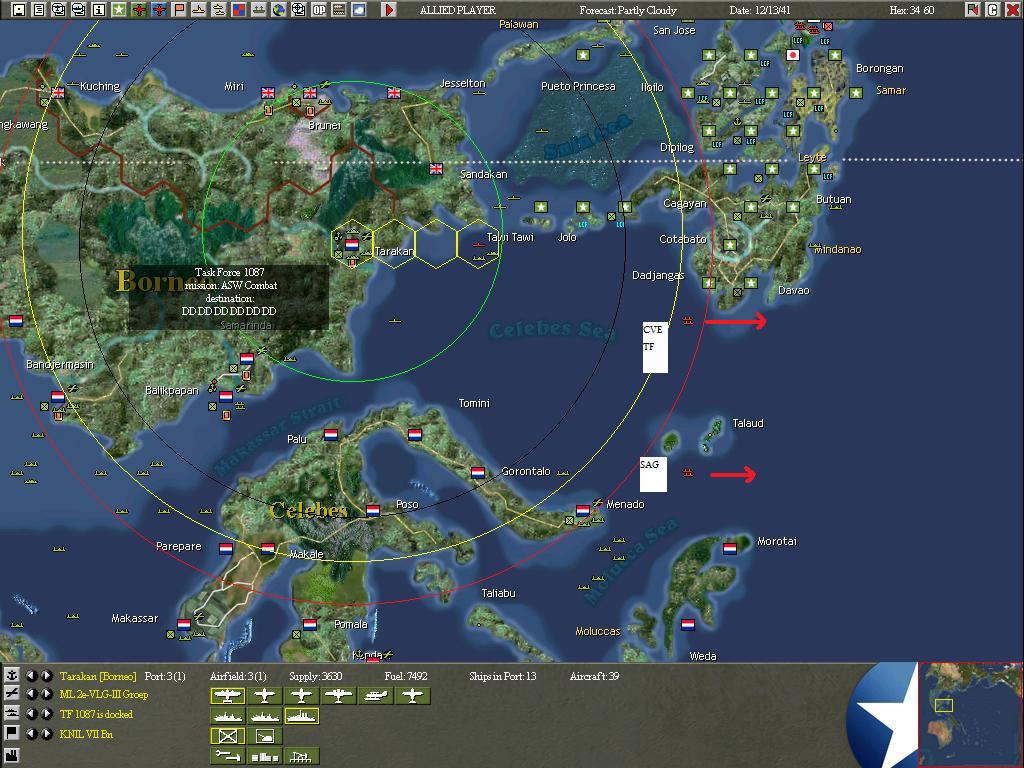
Task: Click the Dutch flag at Parepare
Action: click(x=226, y=549)
